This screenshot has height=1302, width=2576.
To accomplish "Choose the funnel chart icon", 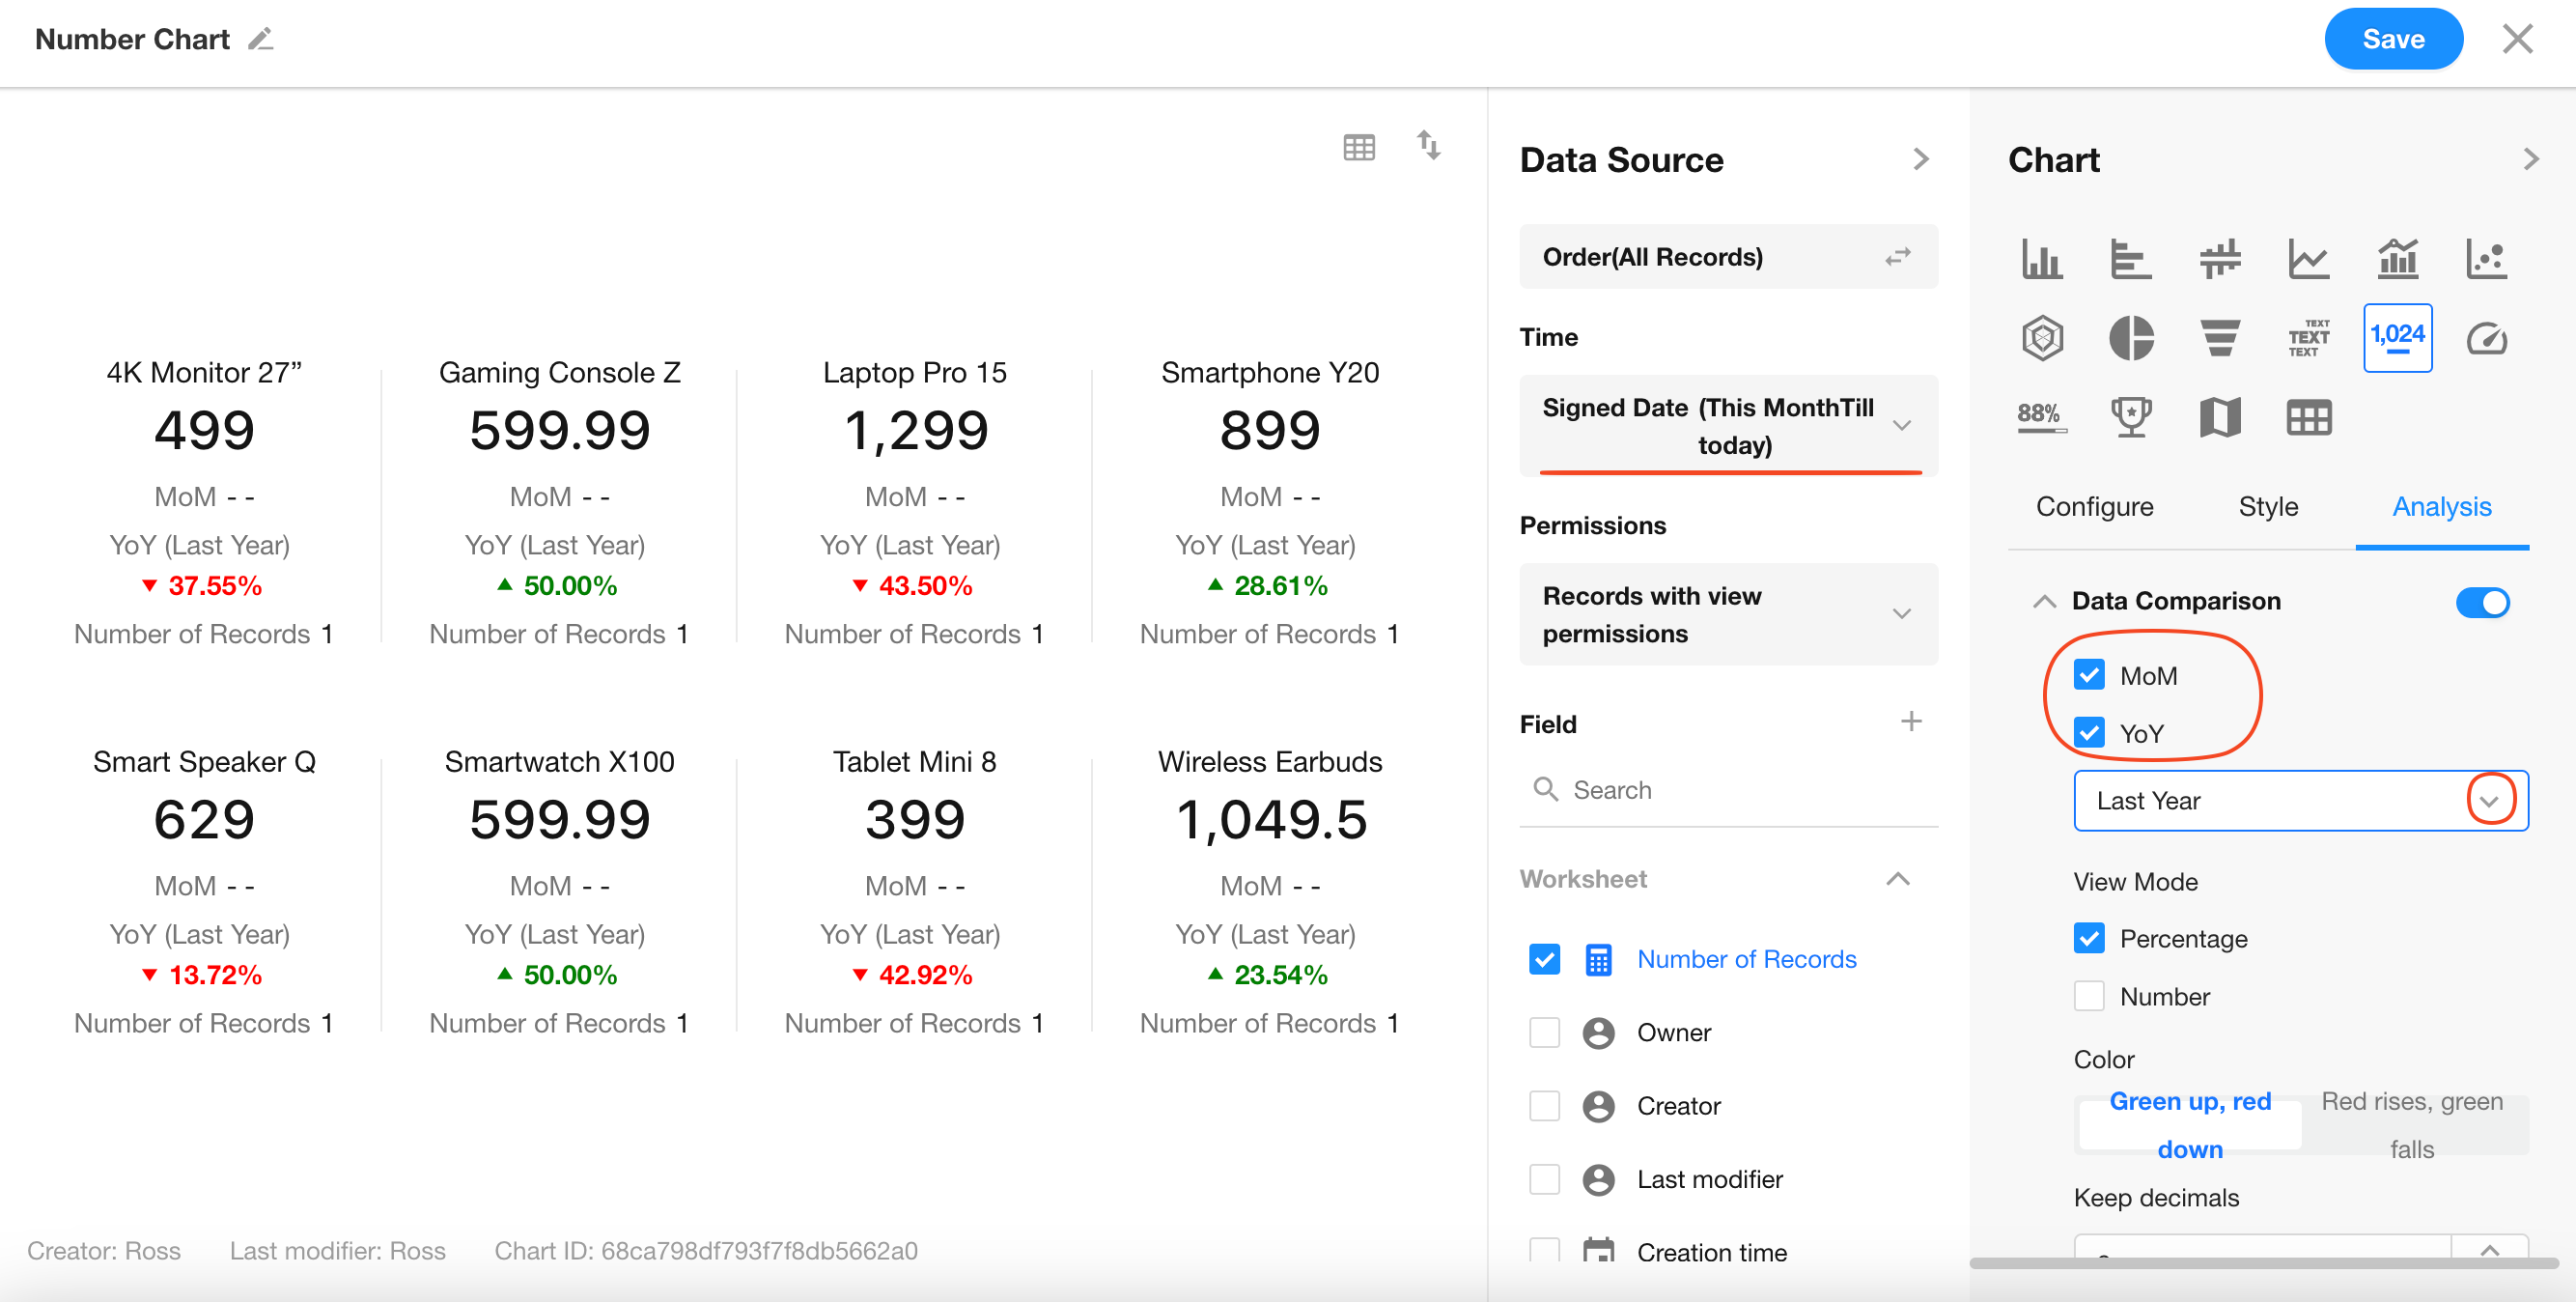I will (2219, 338).
